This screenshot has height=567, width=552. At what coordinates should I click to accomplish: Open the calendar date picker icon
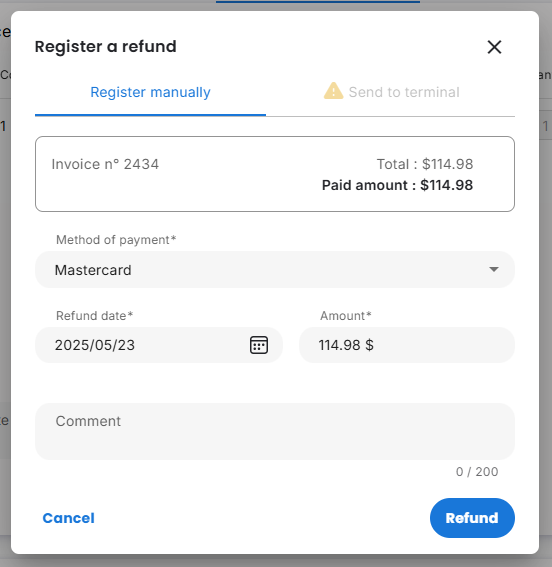tap(259, 345)
